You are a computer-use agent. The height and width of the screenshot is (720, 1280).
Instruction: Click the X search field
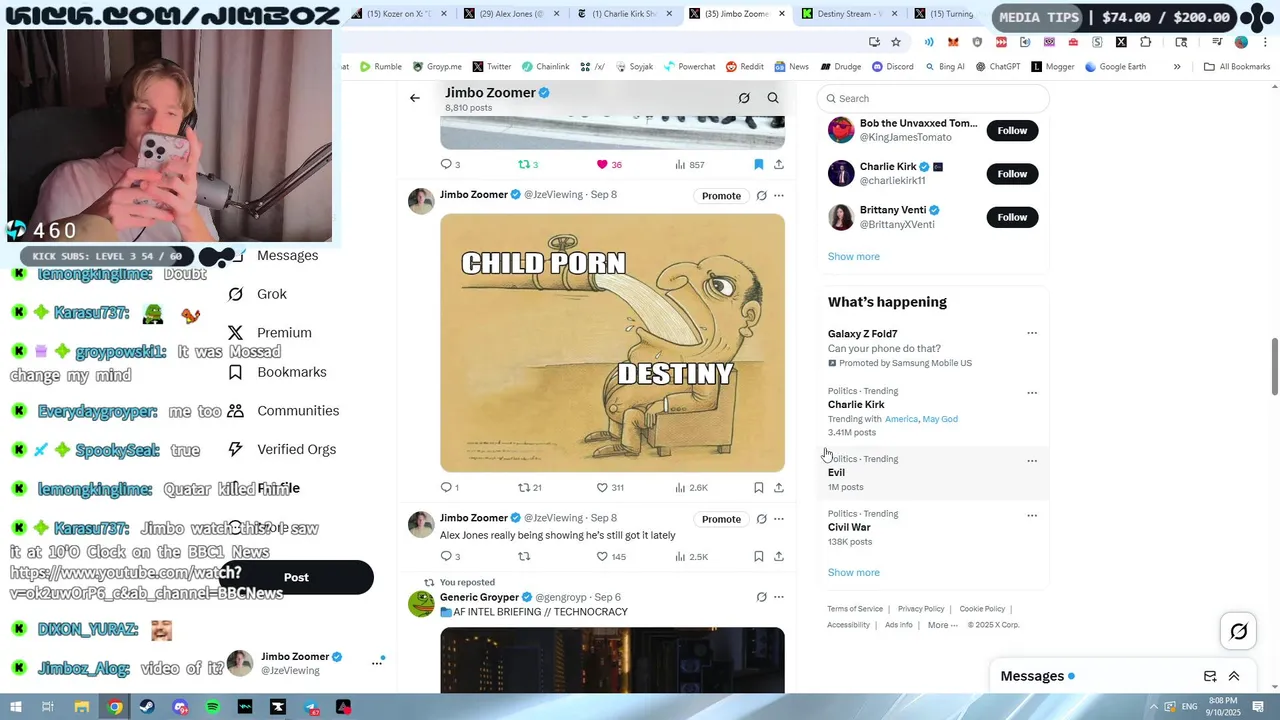[933, 98]
